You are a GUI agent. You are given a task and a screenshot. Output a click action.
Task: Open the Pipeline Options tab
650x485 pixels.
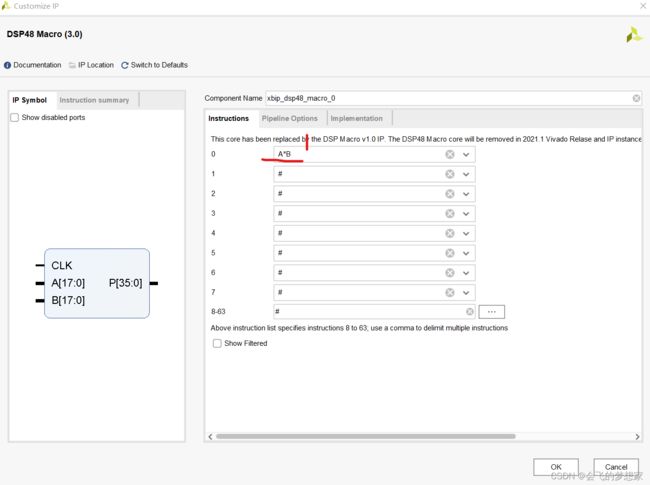click(290, 119)
